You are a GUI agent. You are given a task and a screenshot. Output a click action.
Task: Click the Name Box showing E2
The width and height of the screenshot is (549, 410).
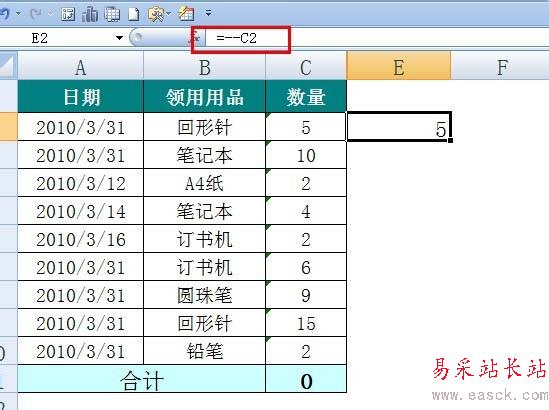[x=56, y=37]
